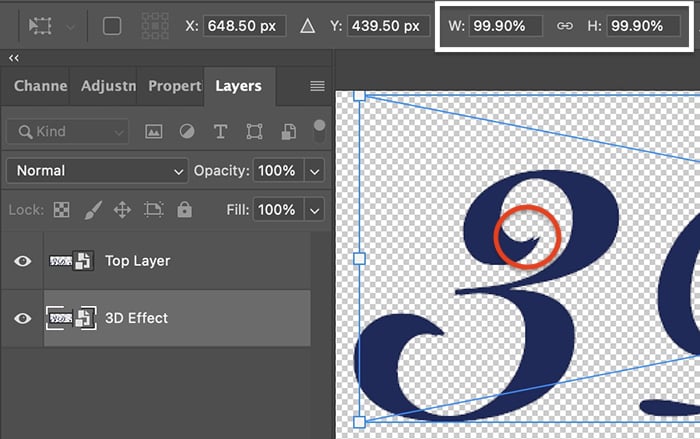The height and width of the screenshot is (439, 700).
Task: Hide the 3D Effect layer eye icon
Action: pyautogui.click(x=22, y=318)
